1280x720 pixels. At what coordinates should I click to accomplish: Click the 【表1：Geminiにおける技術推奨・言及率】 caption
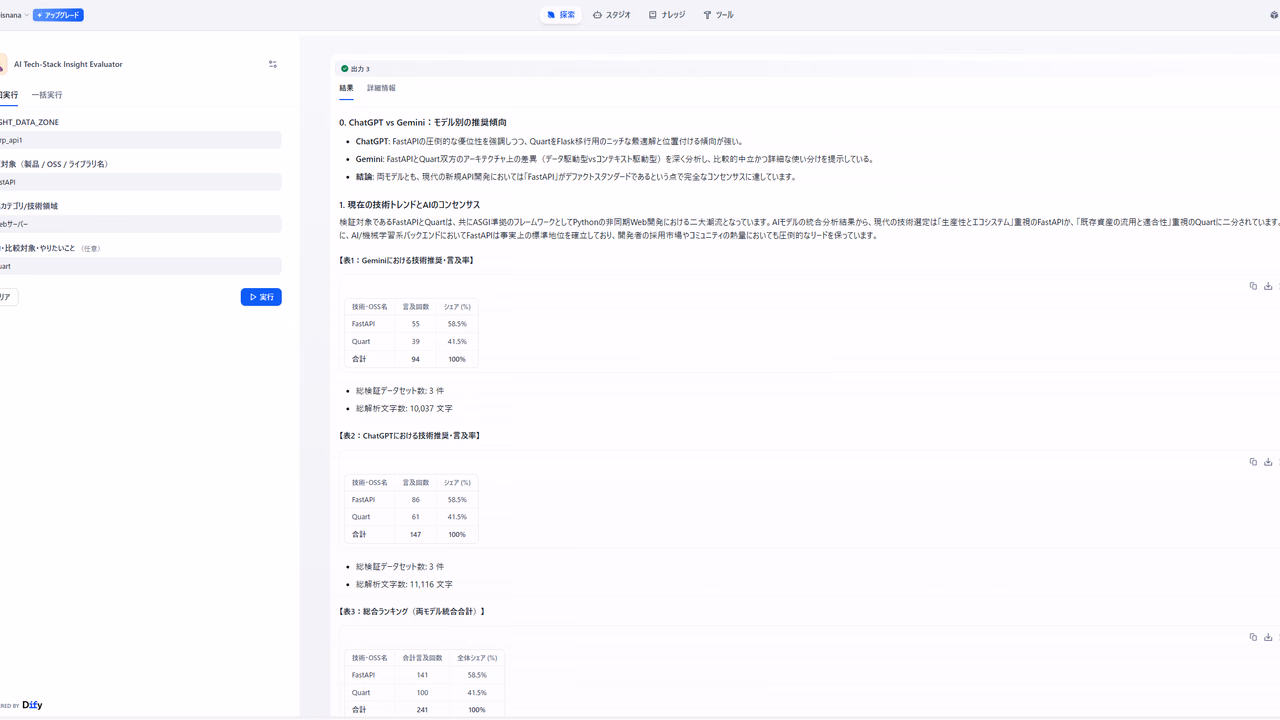pyautogui.click(x=406, y=260)
